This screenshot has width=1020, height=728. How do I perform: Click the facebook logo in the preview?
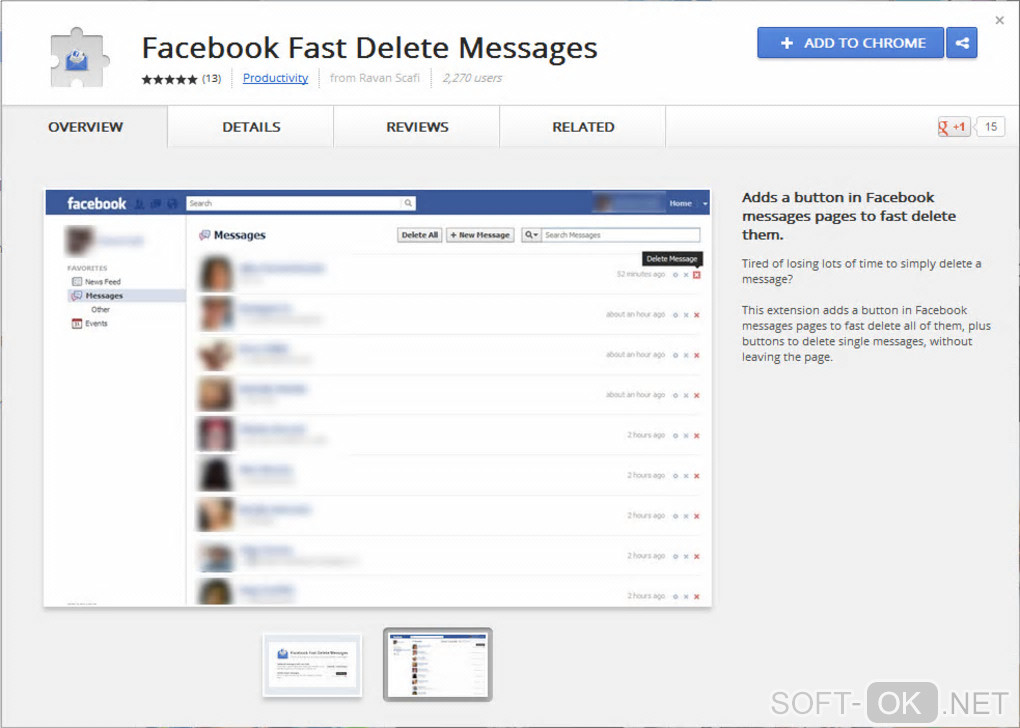97,204
